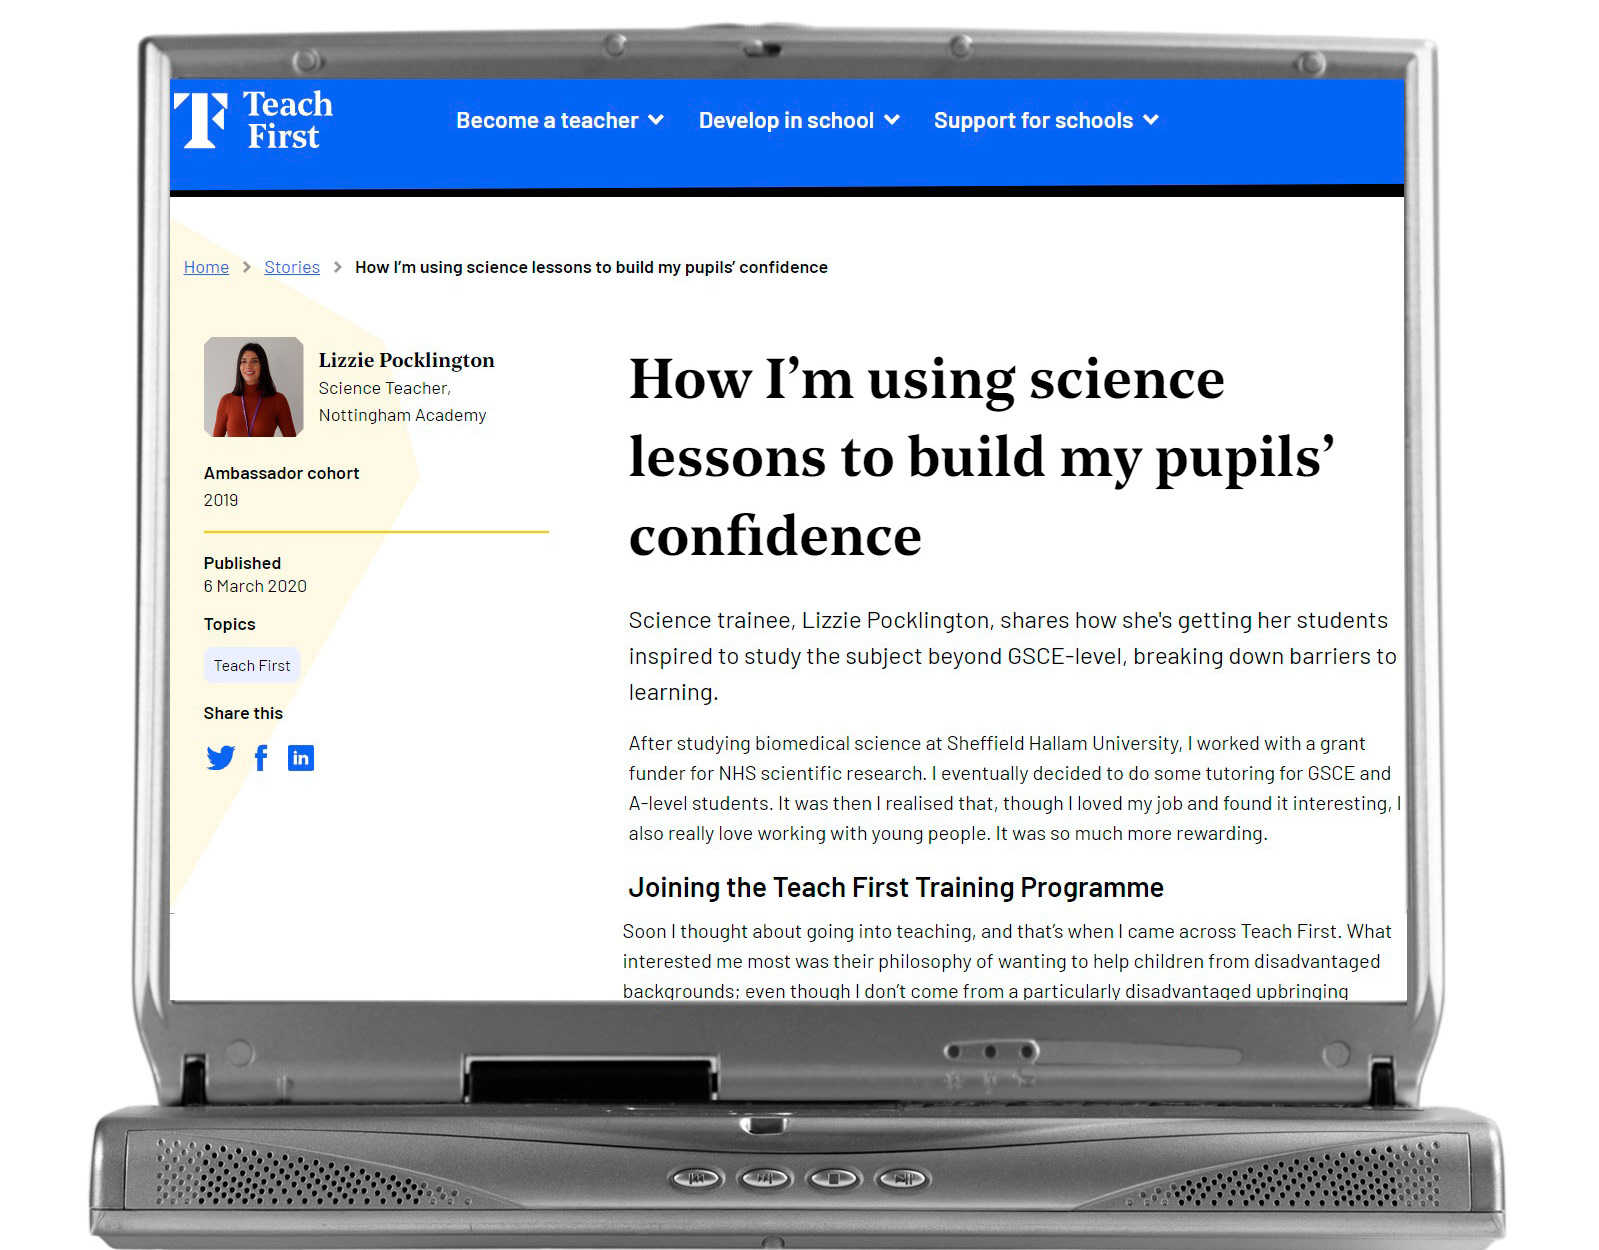Expand the chevron beside Support for schools
The width and height of the screenshot is (1599, 1250).
[1151, 120]
